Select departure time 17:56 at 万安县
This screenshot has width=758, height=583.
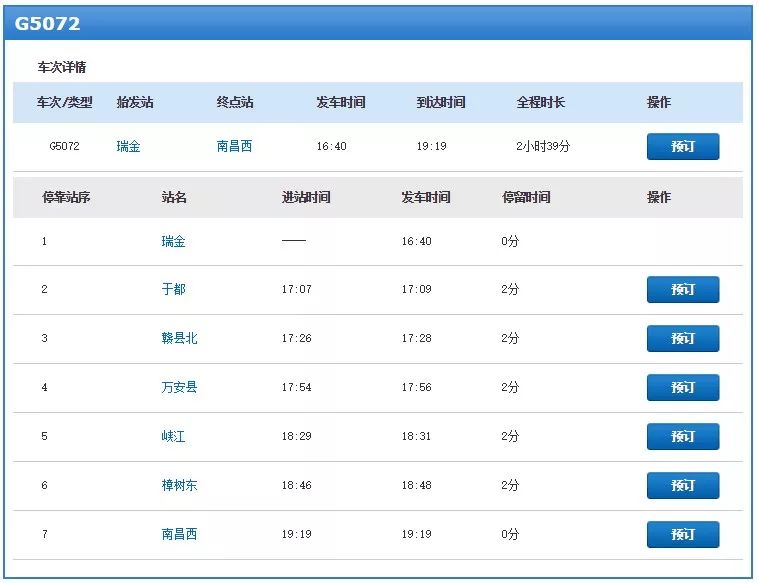tap(416, 387)
